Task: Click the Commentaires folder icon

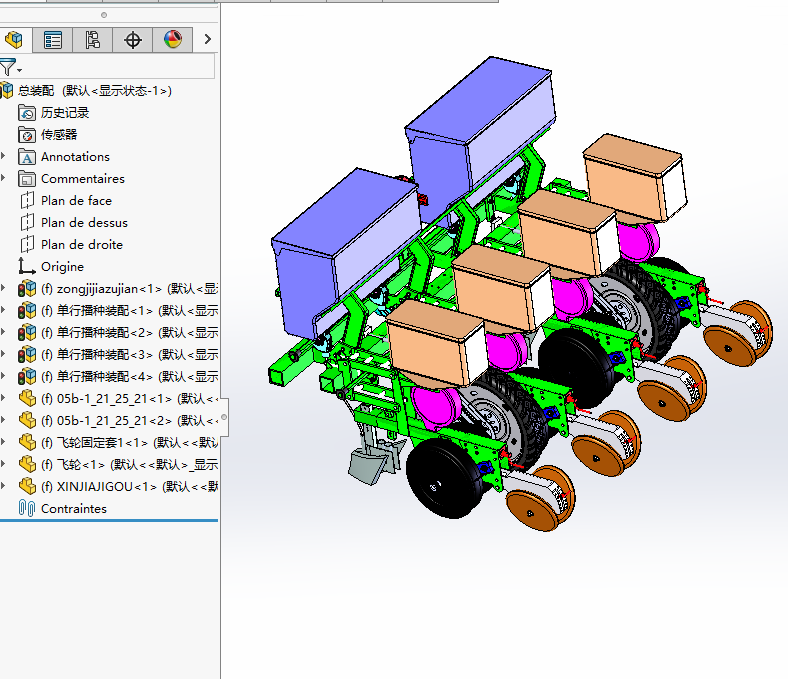Action: pos(27,179)
